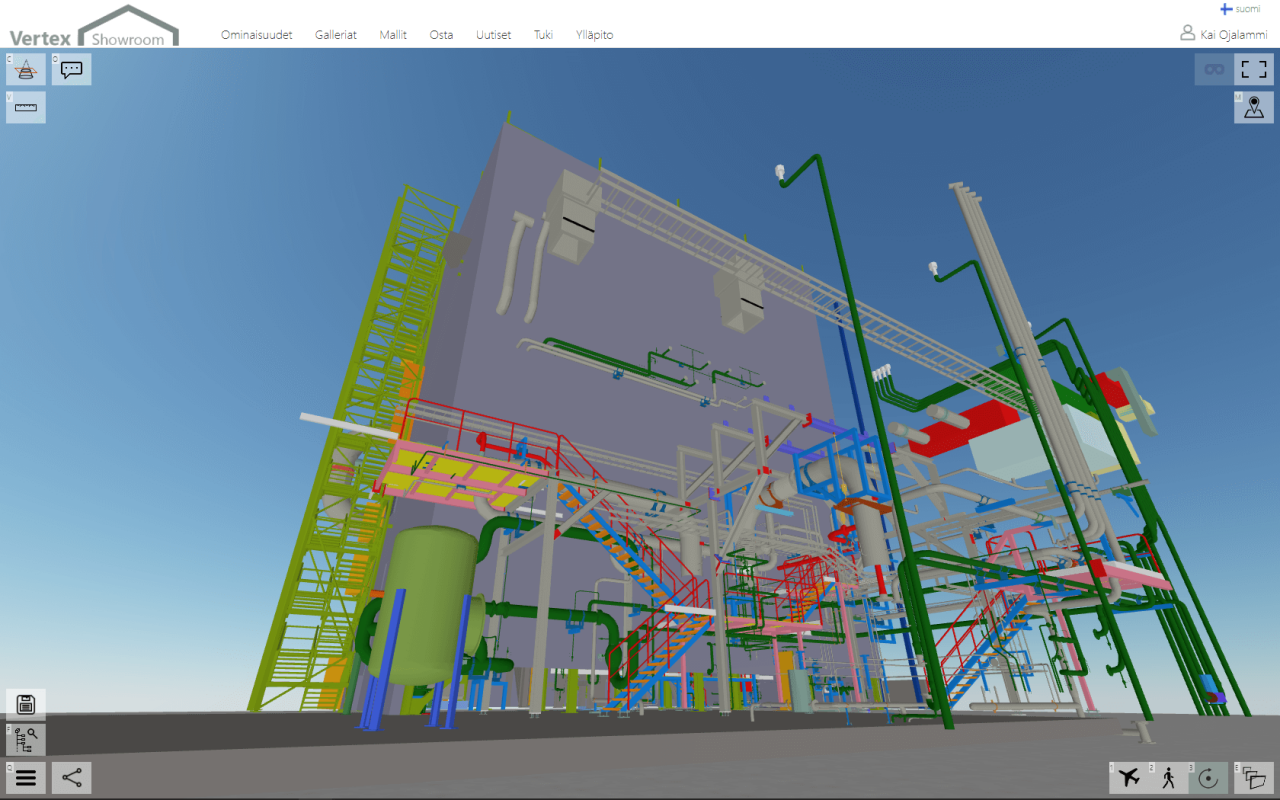The image size is (1280, 800).
Task: Share the current model
Action: tap(71, 777)
